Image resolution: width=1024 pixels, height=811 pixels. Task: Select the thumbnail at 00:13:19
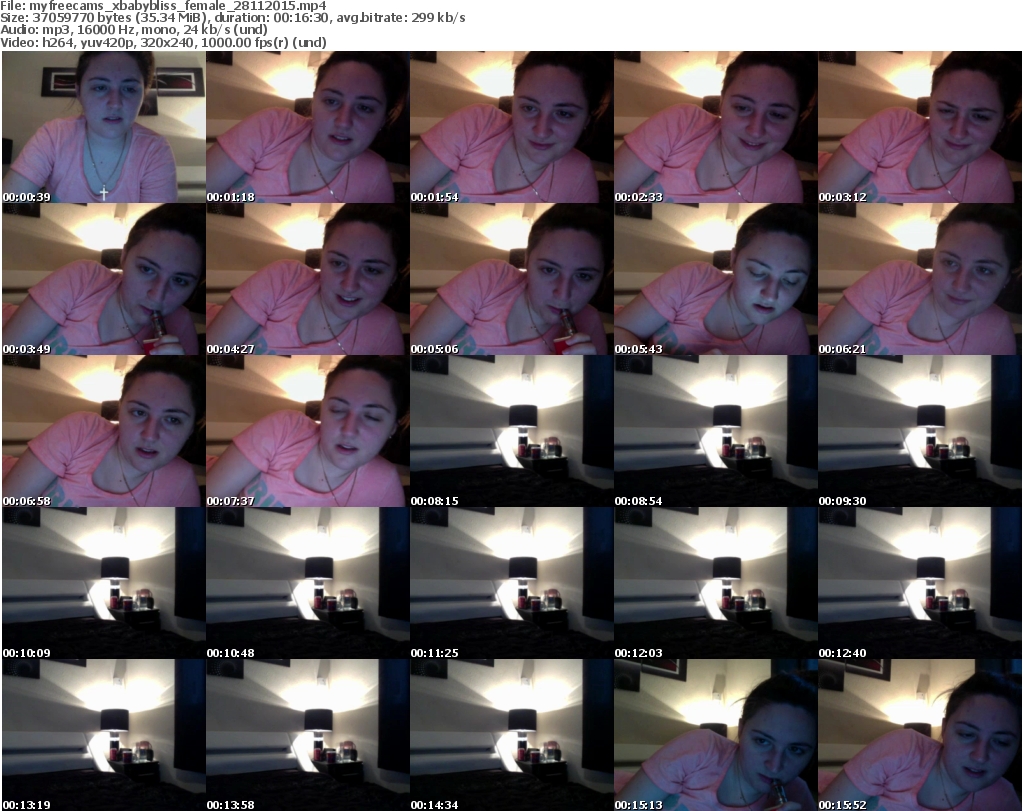(104, 735)
